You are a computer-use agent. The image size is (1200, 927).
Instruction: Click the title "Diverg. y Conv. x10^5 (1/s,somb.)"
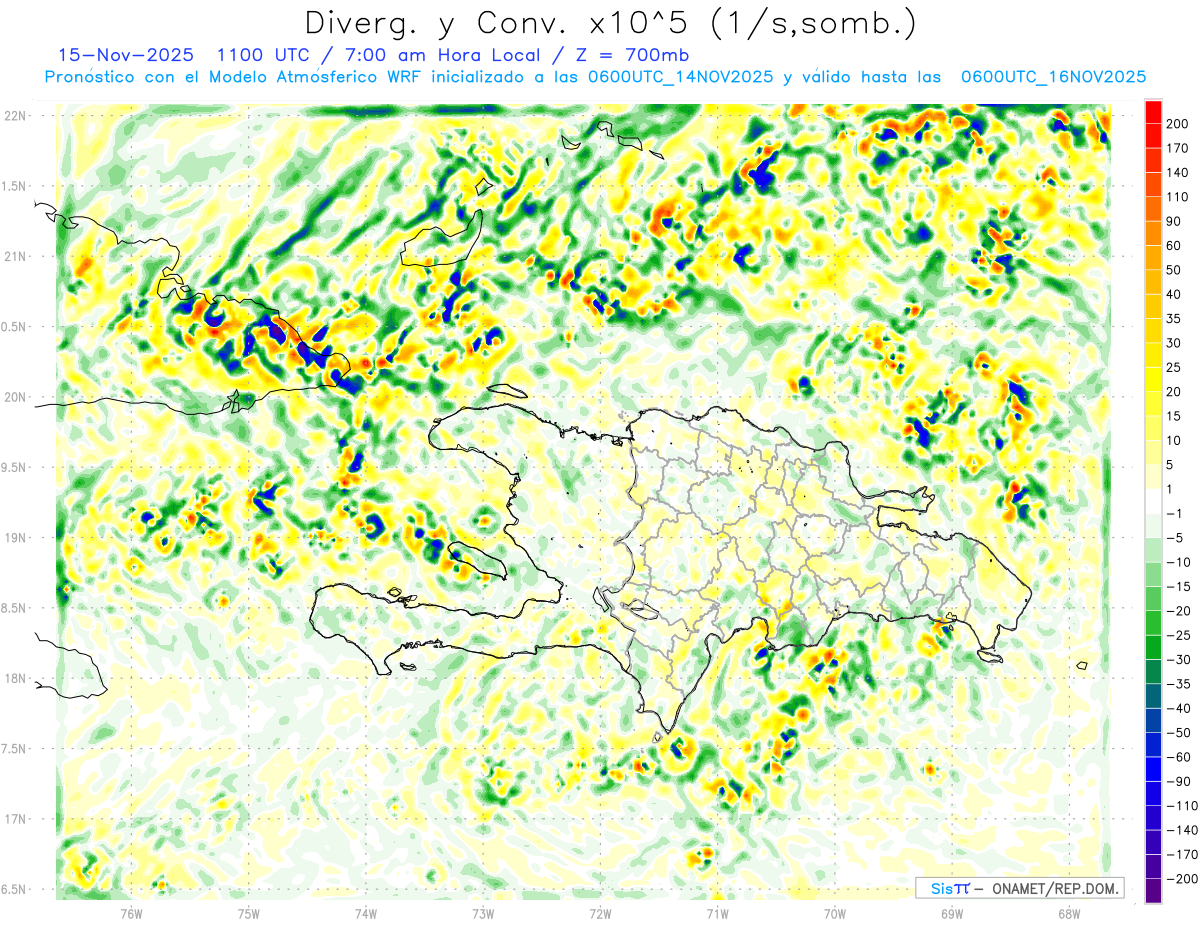pyautogui.click(x=609, y=22)
